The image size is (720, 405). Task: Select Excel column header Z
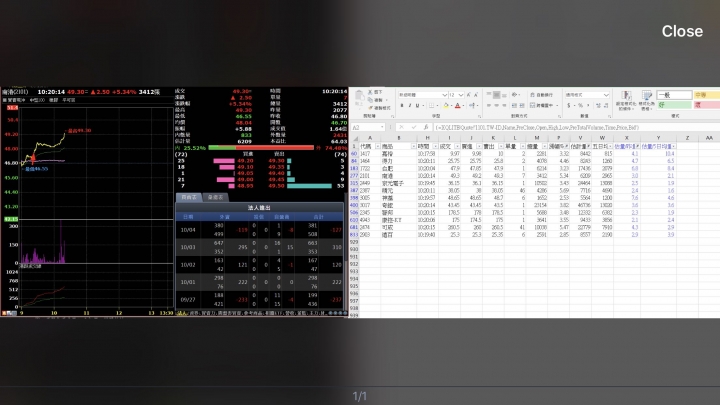pyautogui.click(x=687, y=138)
